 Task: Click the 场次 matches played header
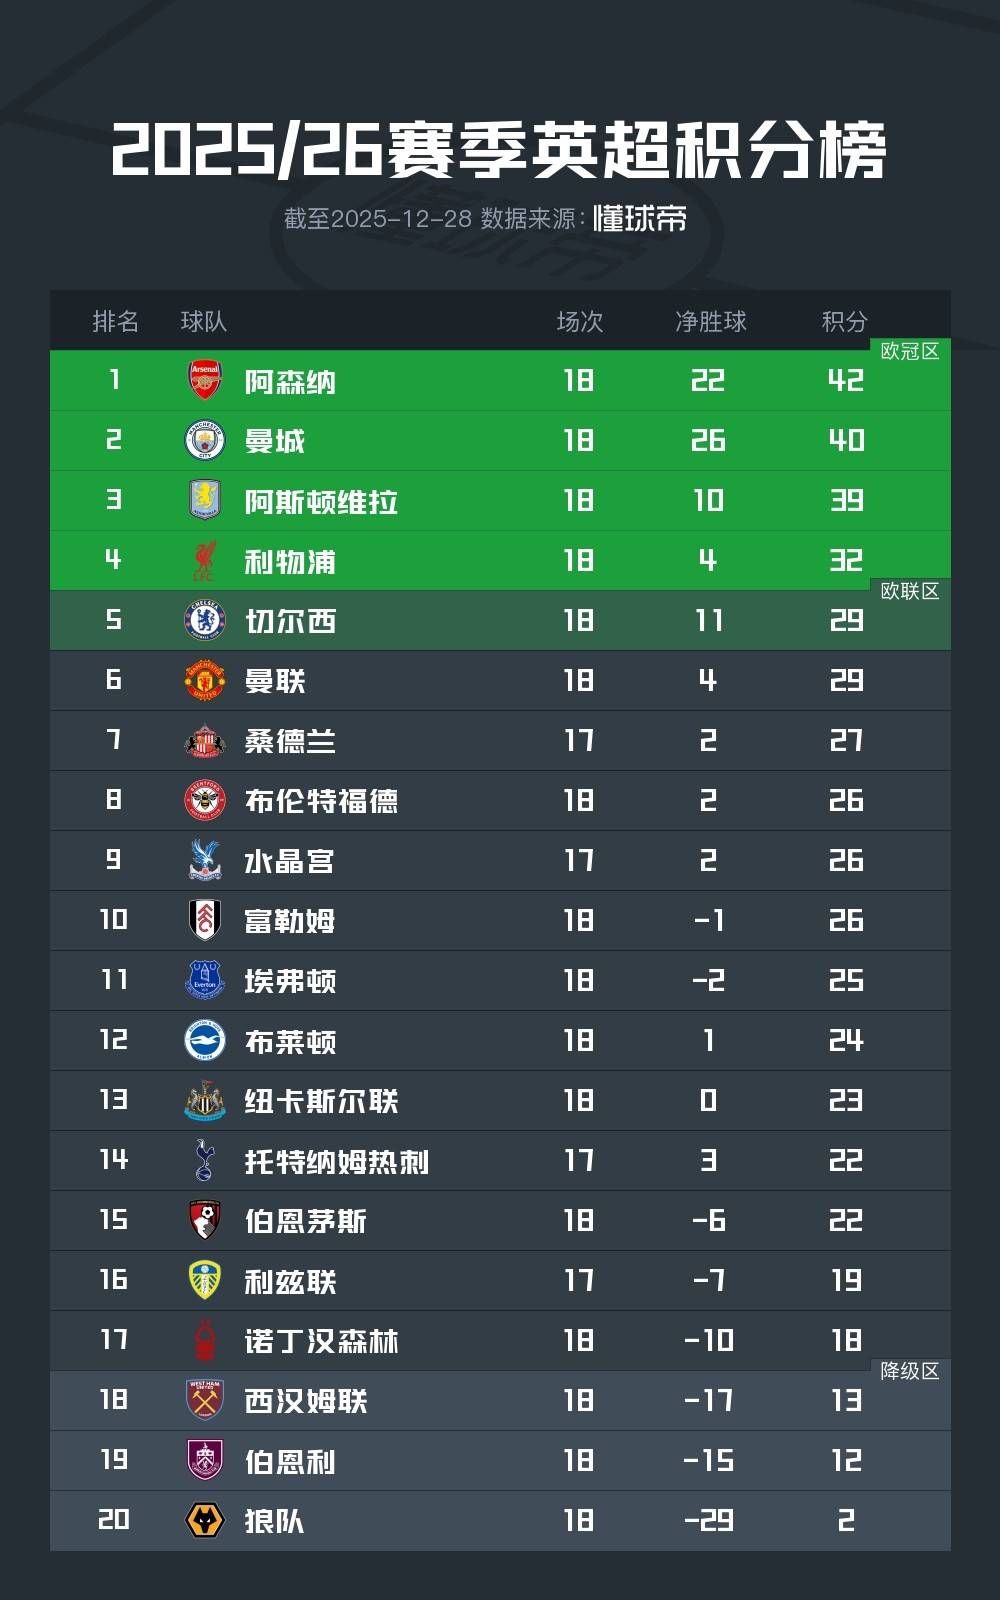pos(580,321)
